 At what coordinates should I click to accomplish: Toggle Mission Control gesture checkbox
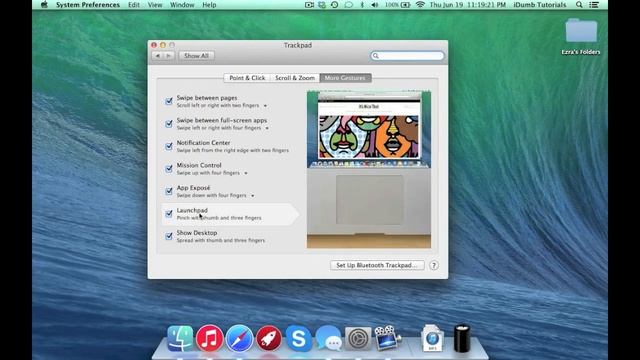(169, 168)
